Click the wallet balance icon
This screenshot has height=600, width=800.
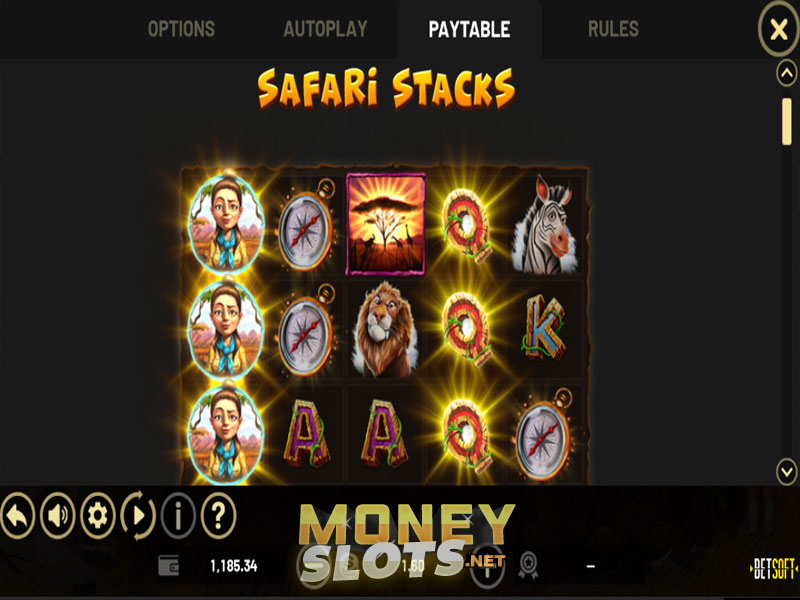[168, 565]
